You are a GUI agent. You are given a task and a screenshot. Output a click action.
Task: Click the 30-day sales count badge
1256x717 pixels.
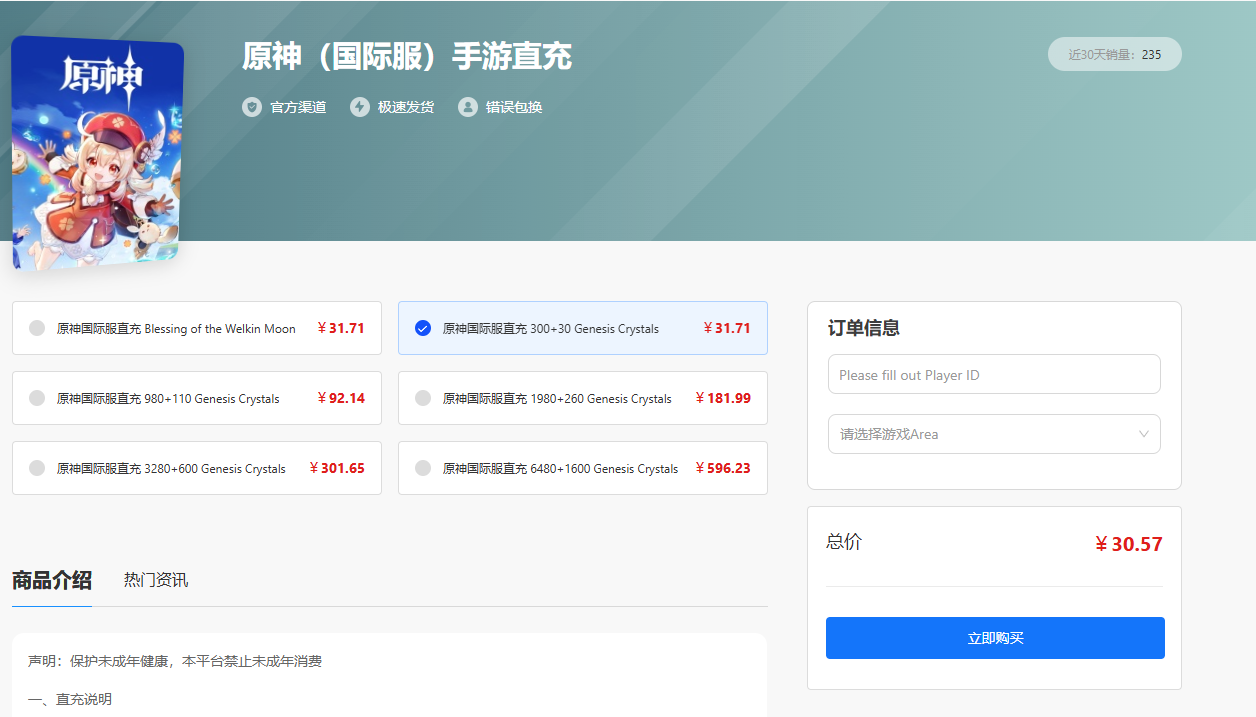click(x=1114, y=54)
